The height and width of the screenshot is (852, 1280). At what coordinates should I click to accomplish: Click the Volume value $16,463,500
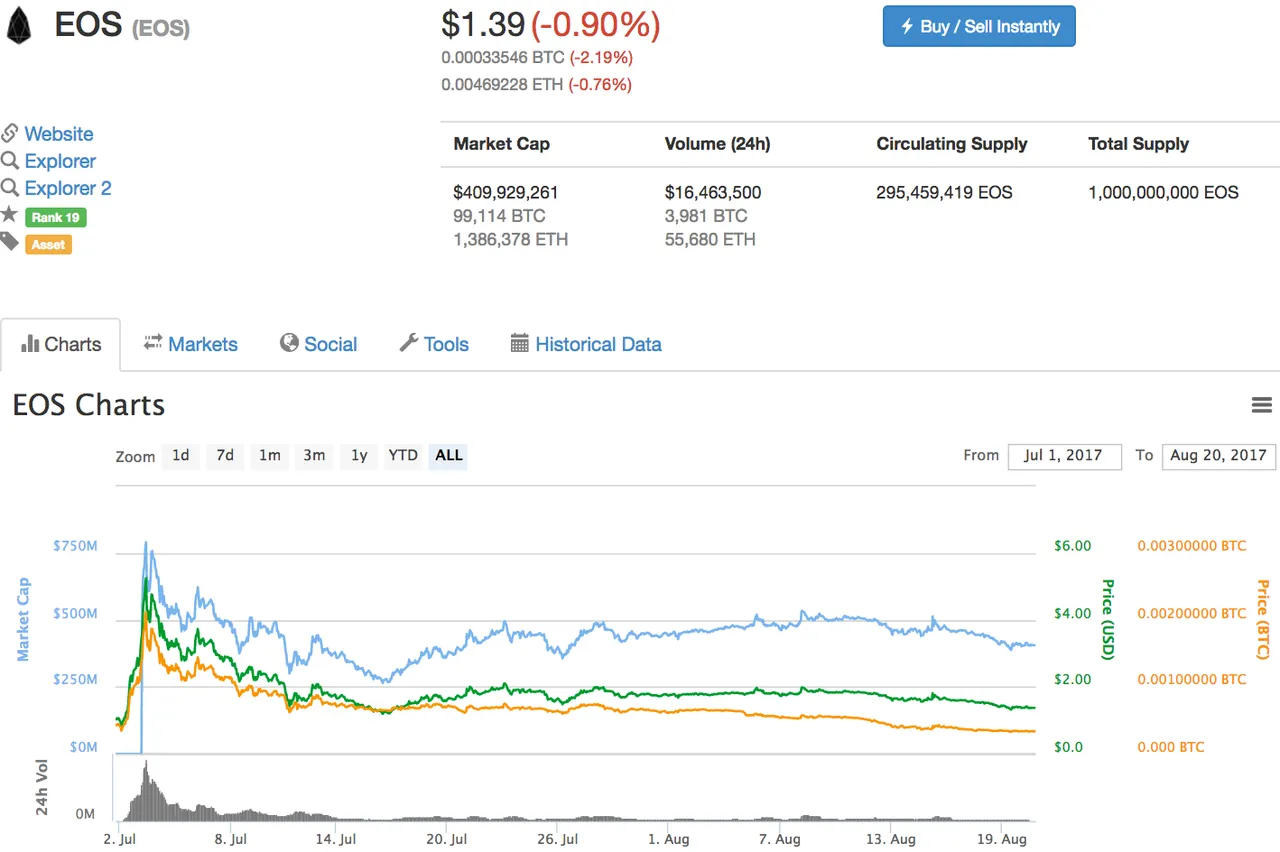pos(713,192)
